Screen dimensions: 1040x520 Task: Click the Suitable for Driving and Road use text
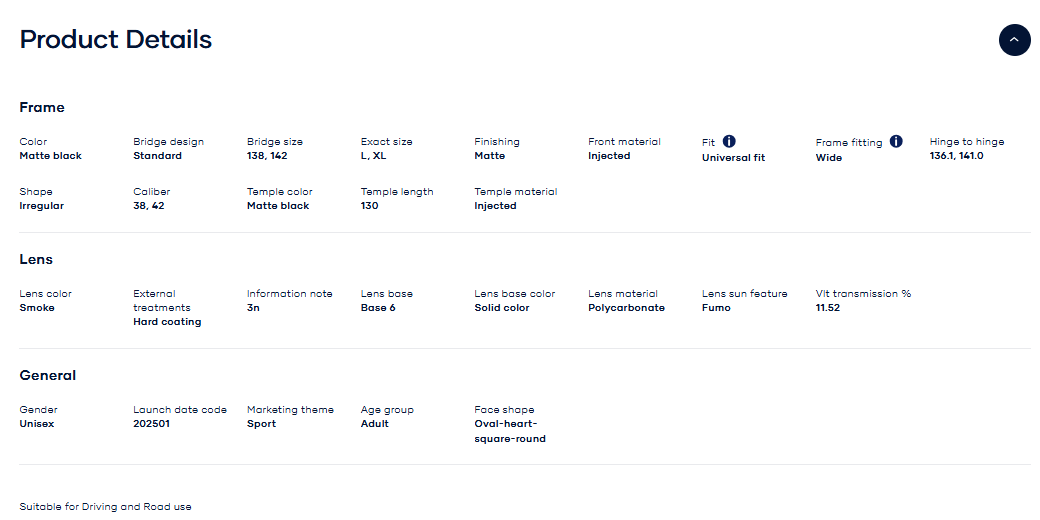[105, 507]
